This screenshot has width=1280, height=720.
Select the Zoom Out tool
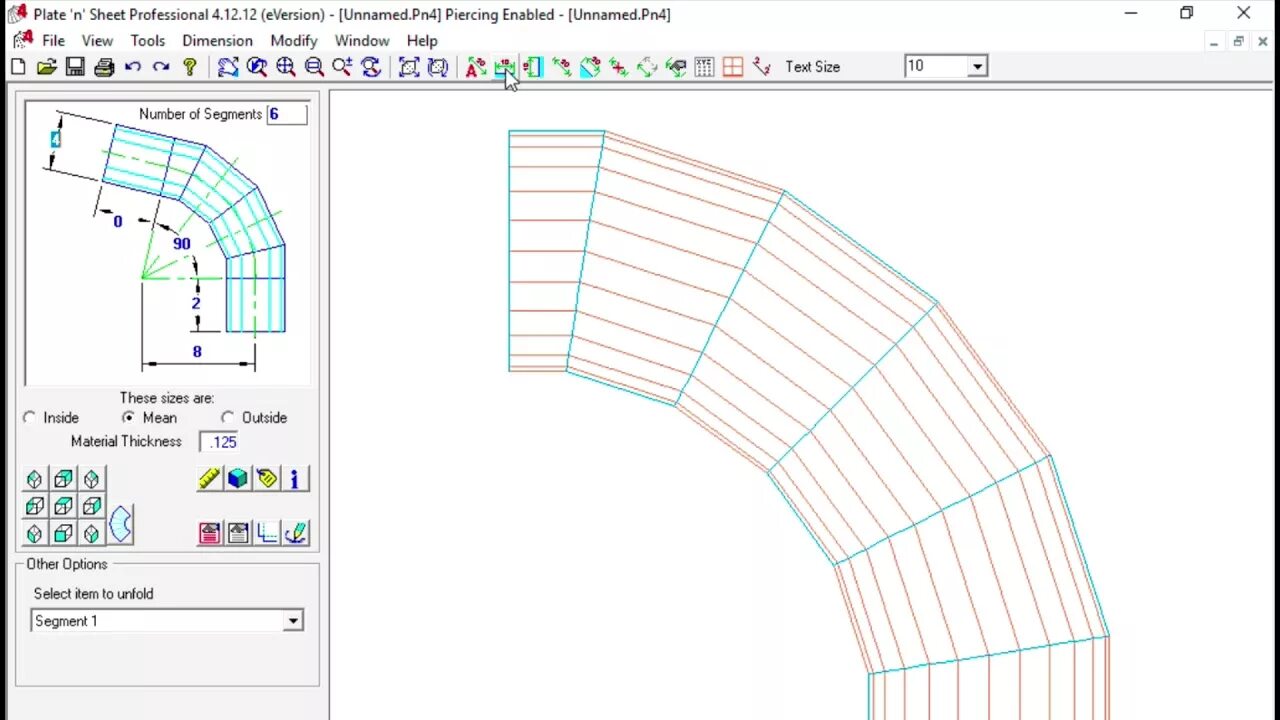[314, 66]
